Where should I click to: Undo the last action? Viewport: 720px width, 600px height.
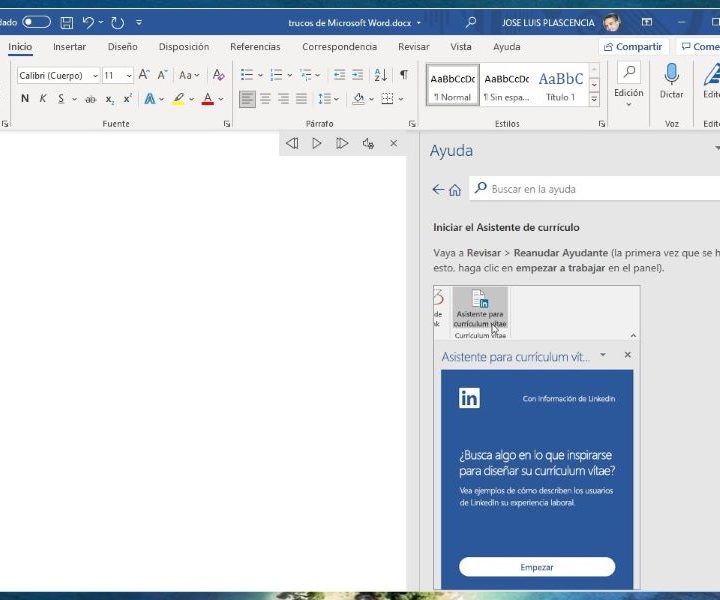(88, 22)
